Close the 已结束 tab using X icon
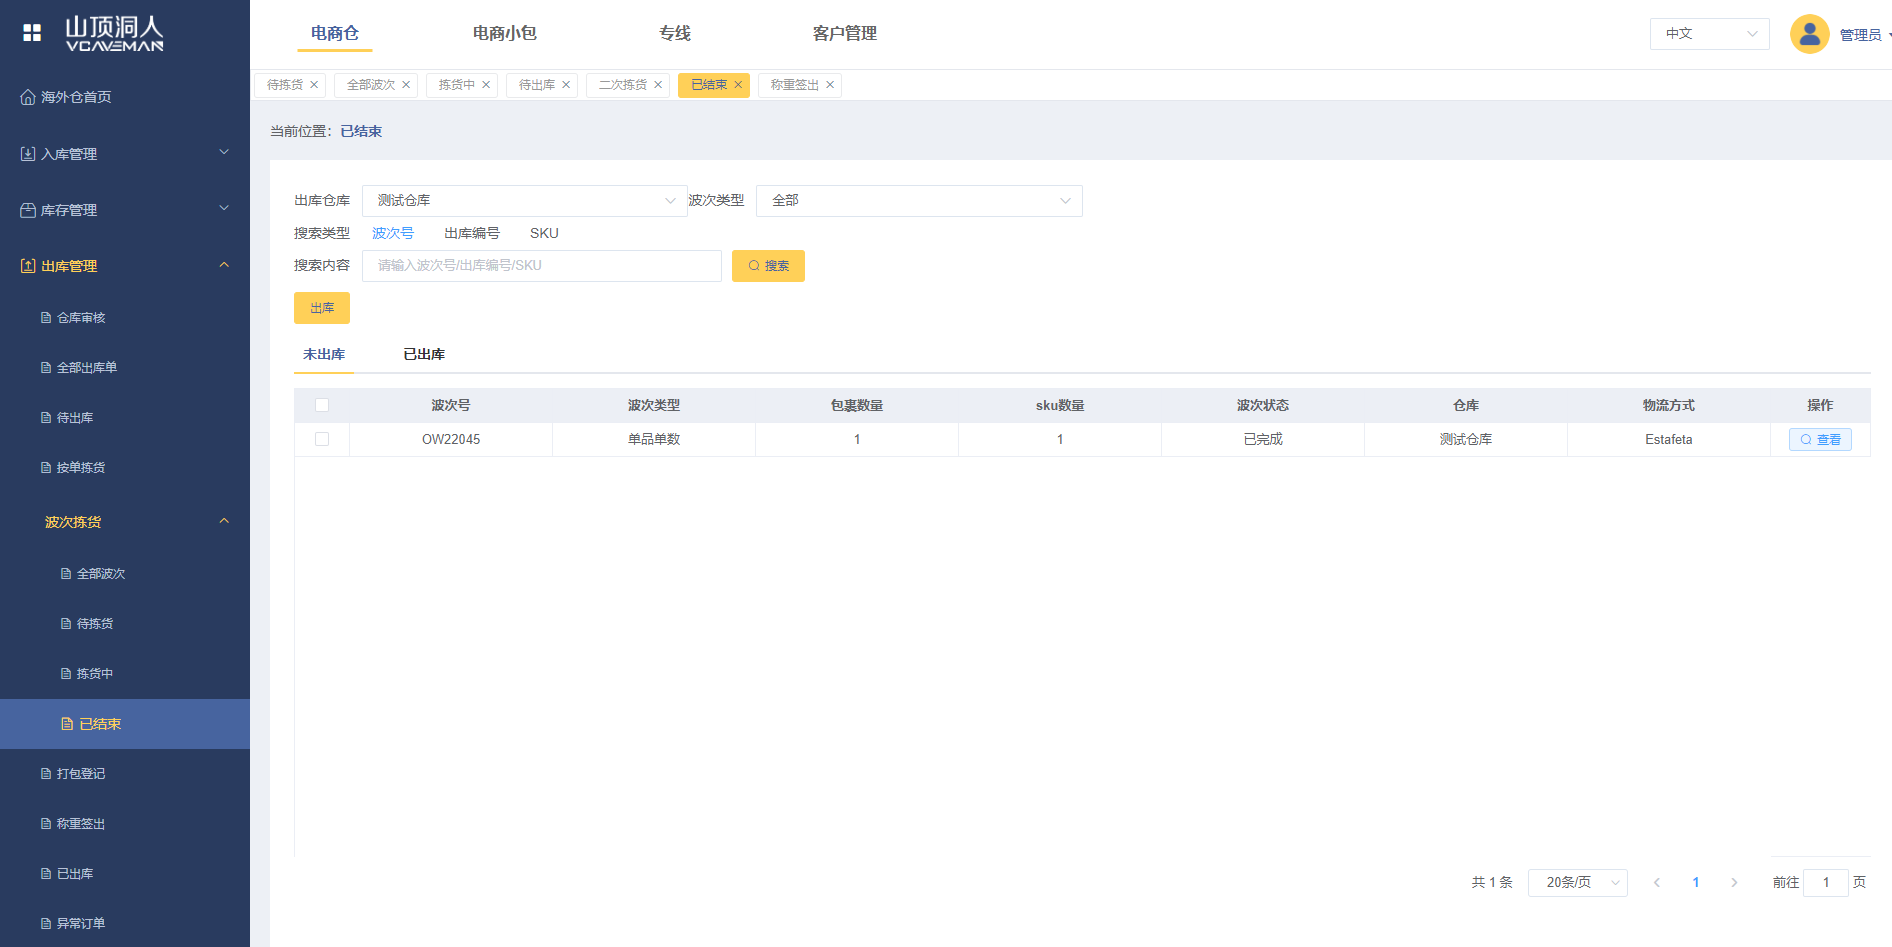1892x947 pixels. click(x=738, y=85)
